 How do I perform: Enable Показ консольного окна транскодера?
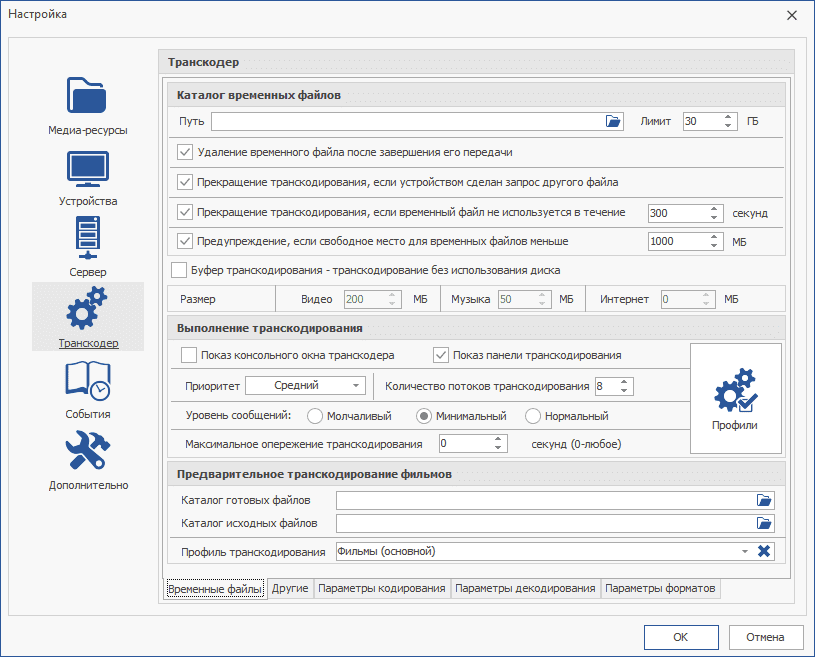point(189,355)
